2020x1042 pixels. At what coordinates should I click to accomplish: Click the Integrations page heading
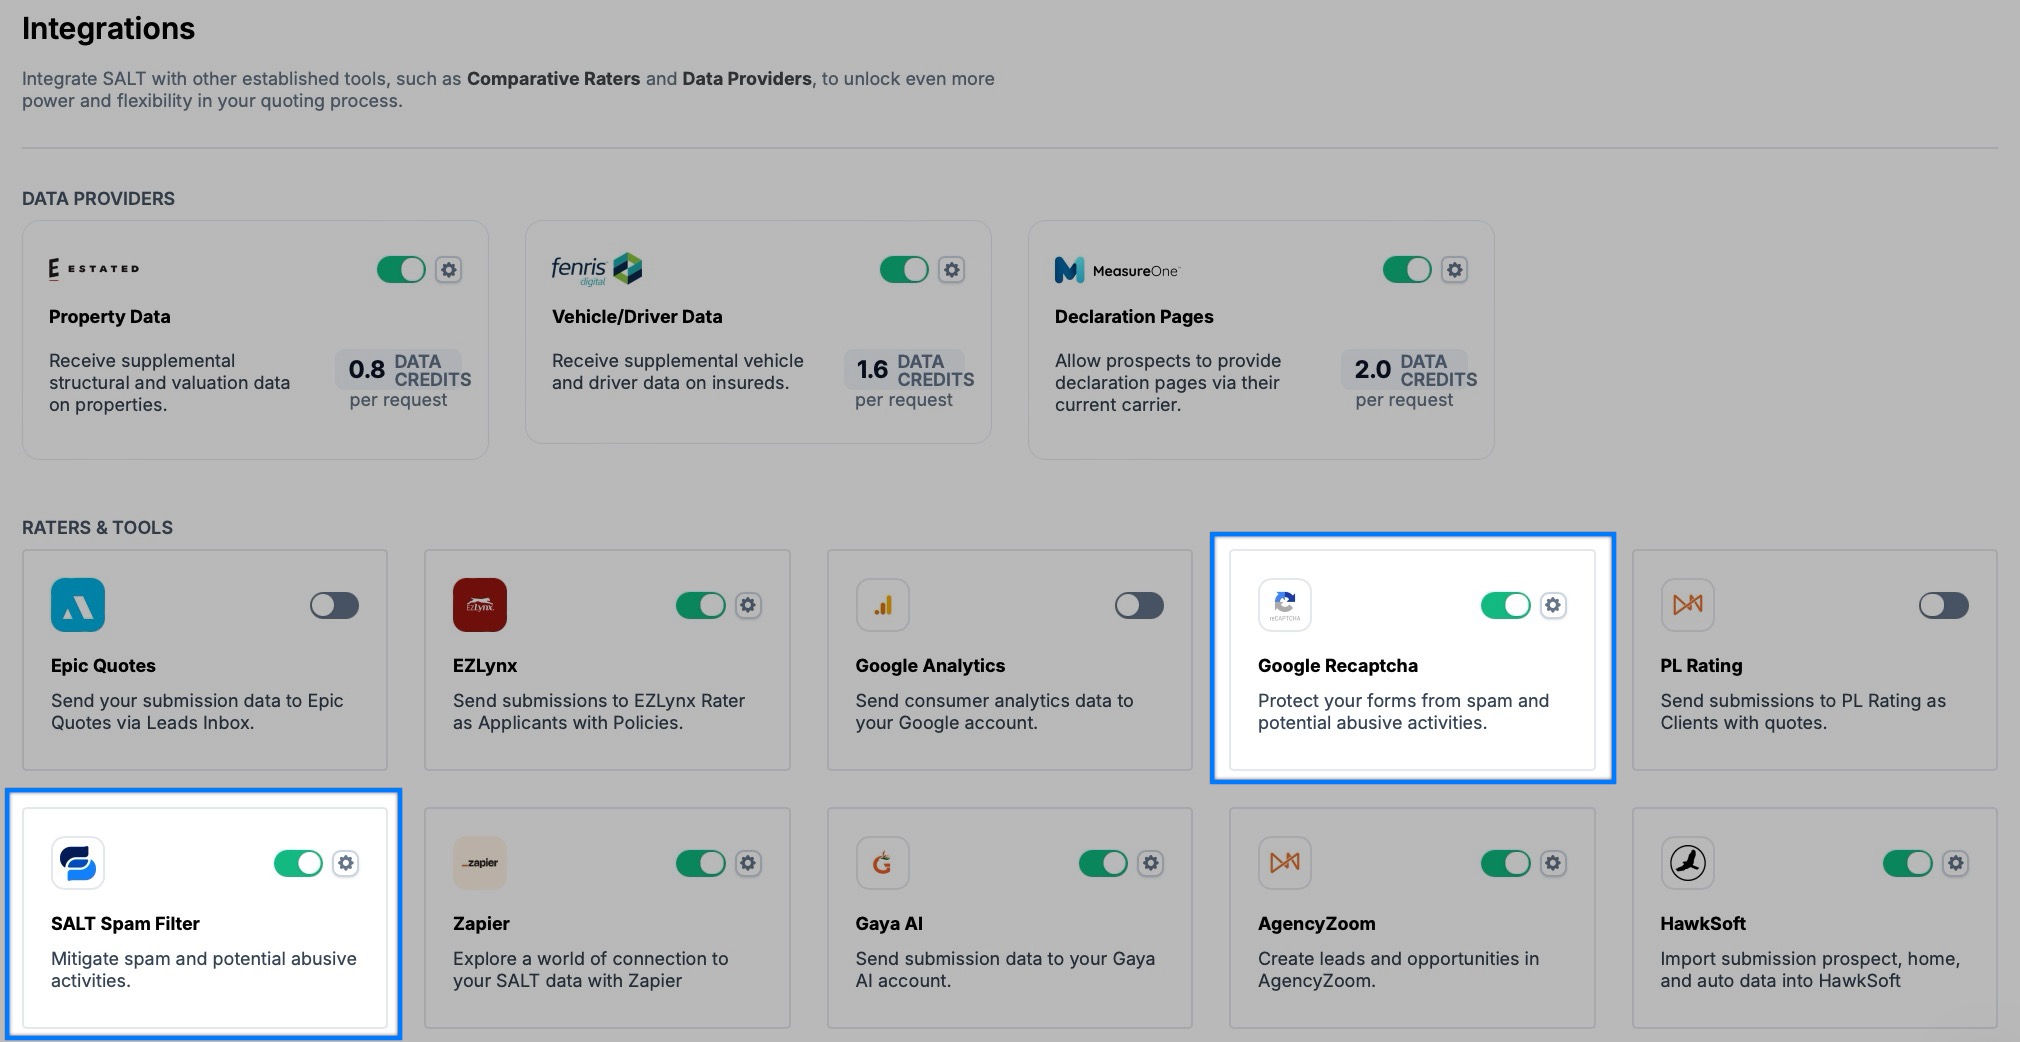pos(108,28)
